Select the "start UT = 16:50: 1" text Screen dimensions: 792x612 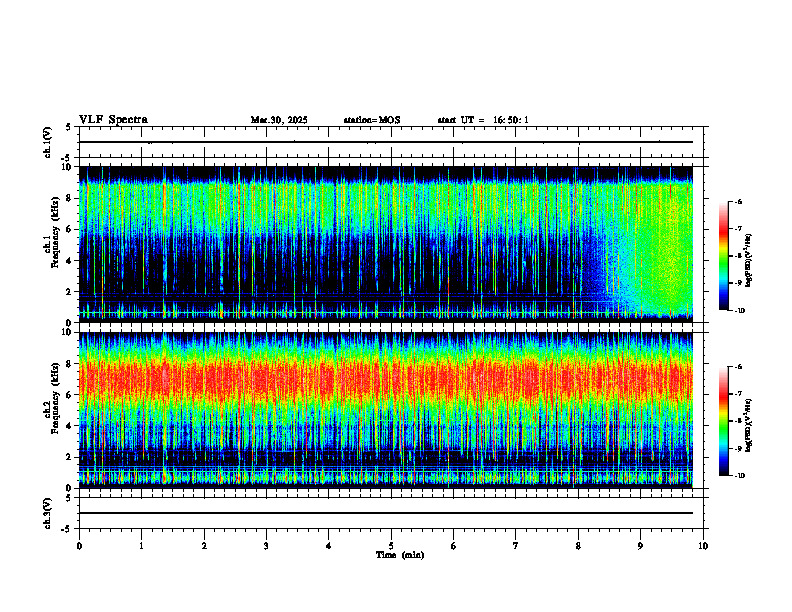click(483, 120)
